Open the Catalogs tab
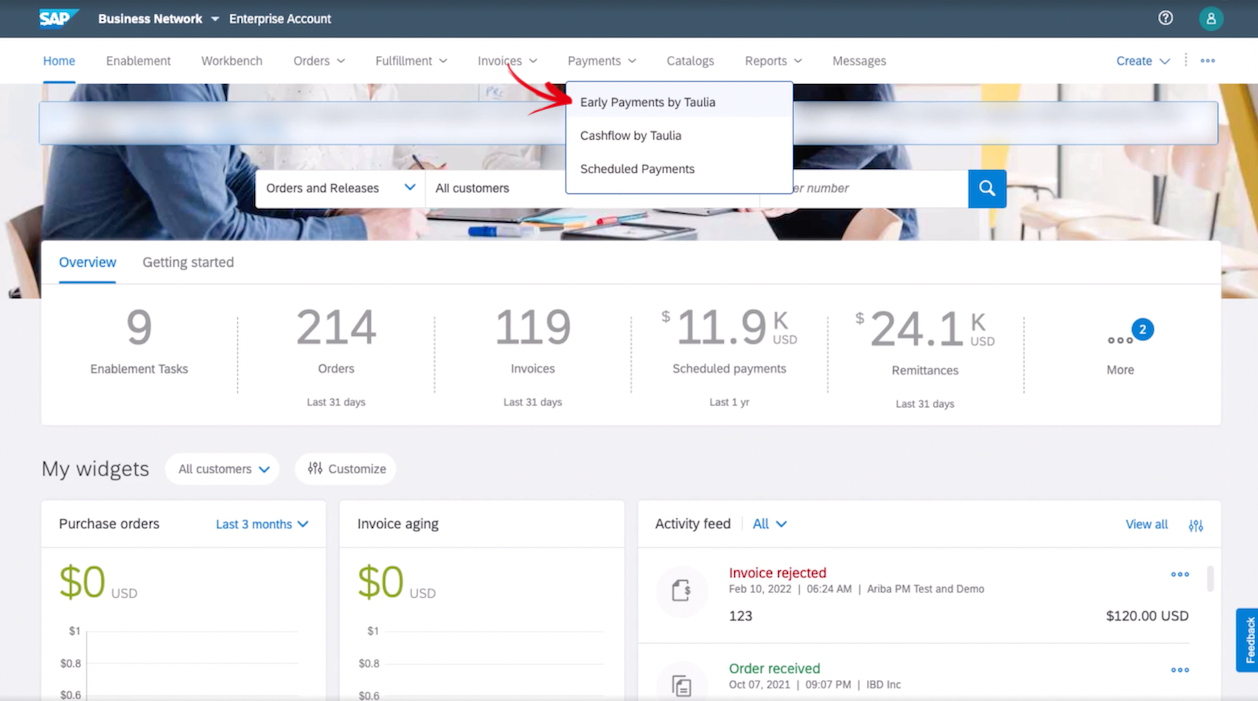The width and height of the screenshot is (1258, 701). [x=690, y=61]
